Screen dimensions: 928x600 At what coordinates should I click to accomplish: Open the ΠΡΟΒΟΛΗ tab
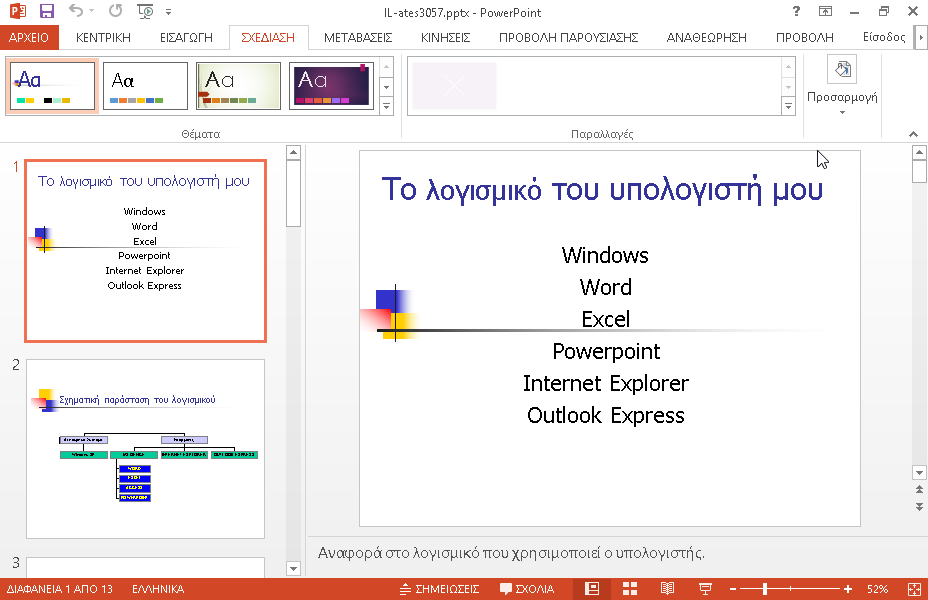click(x=804, y=37)
